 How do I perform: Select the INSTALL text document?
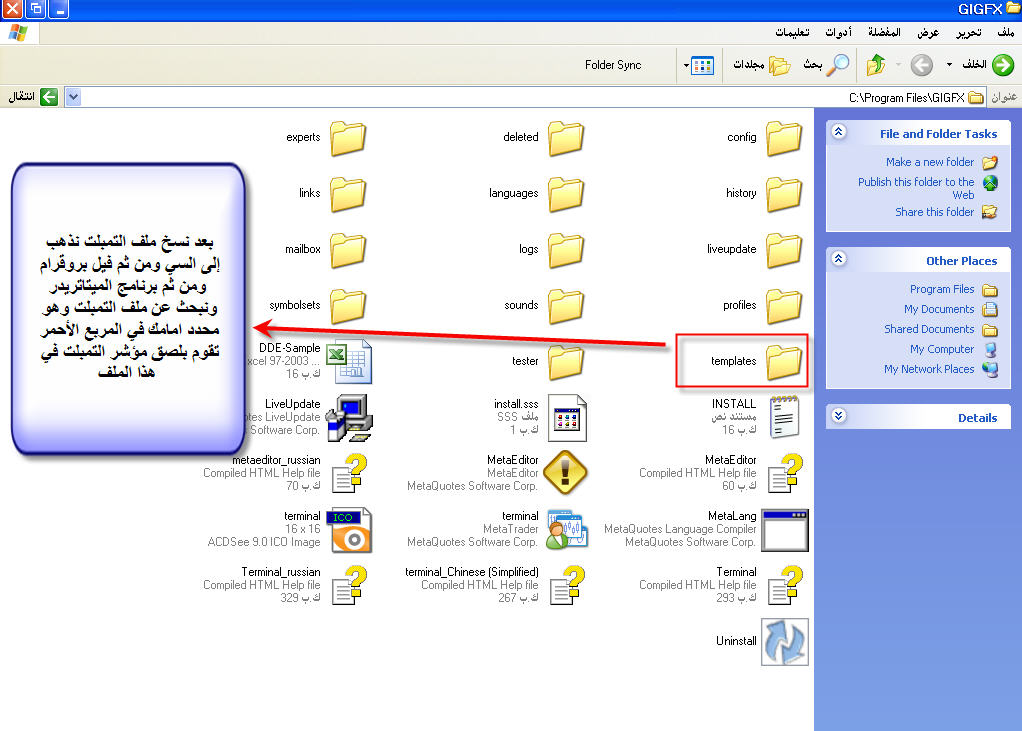tap(784, 417)
